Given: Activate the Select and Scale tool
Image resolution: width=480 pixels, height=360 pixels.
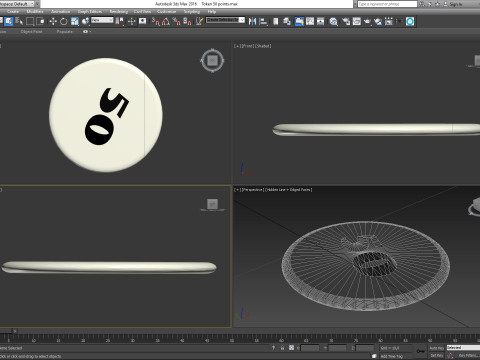Looking at the screenshot, I should point(75,22).
